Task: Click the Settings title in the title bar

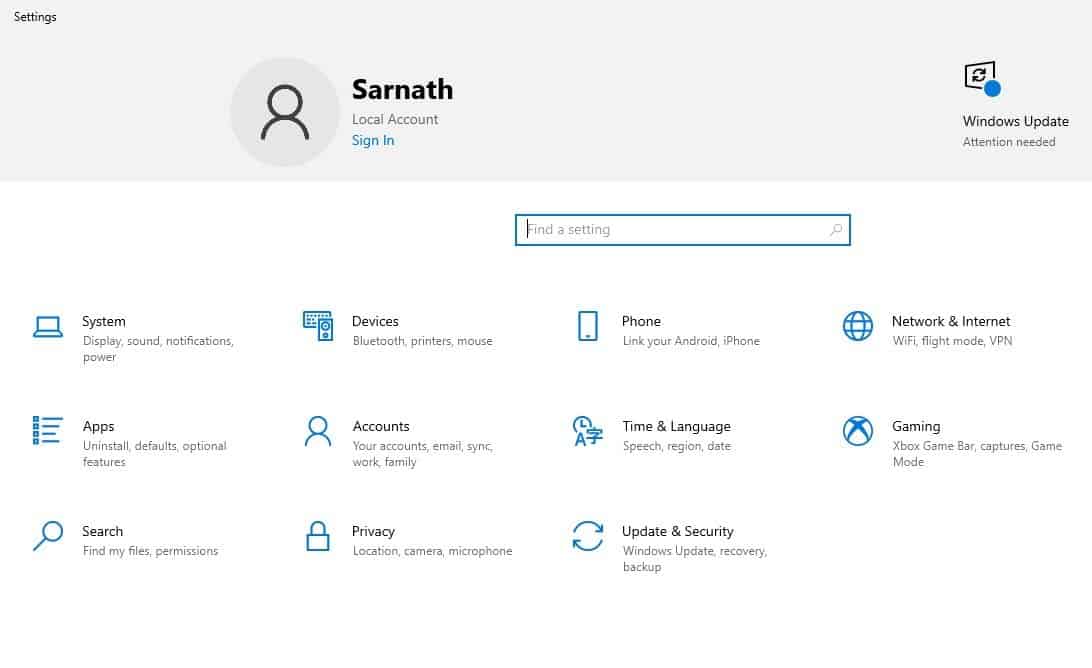Action: tap(34, 16)
